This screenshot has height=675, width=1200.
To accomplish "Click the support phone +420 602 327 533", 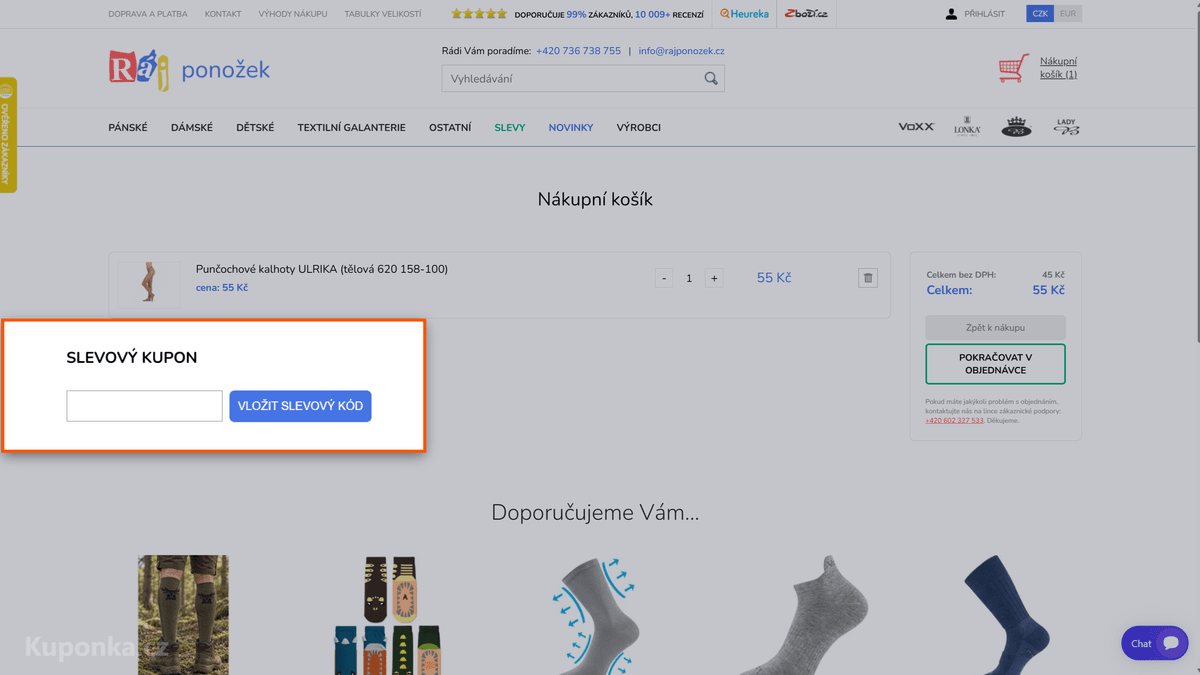I will 954,420.
